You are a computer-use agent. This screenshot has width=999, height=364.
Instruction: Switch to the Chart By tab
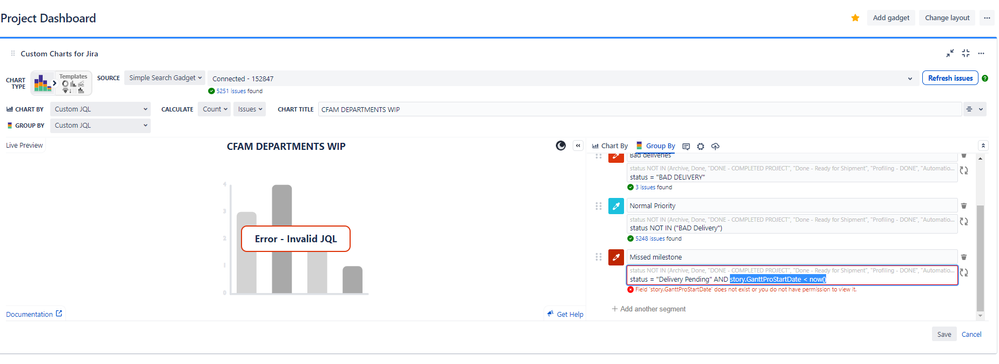click(x=610, y=146)
